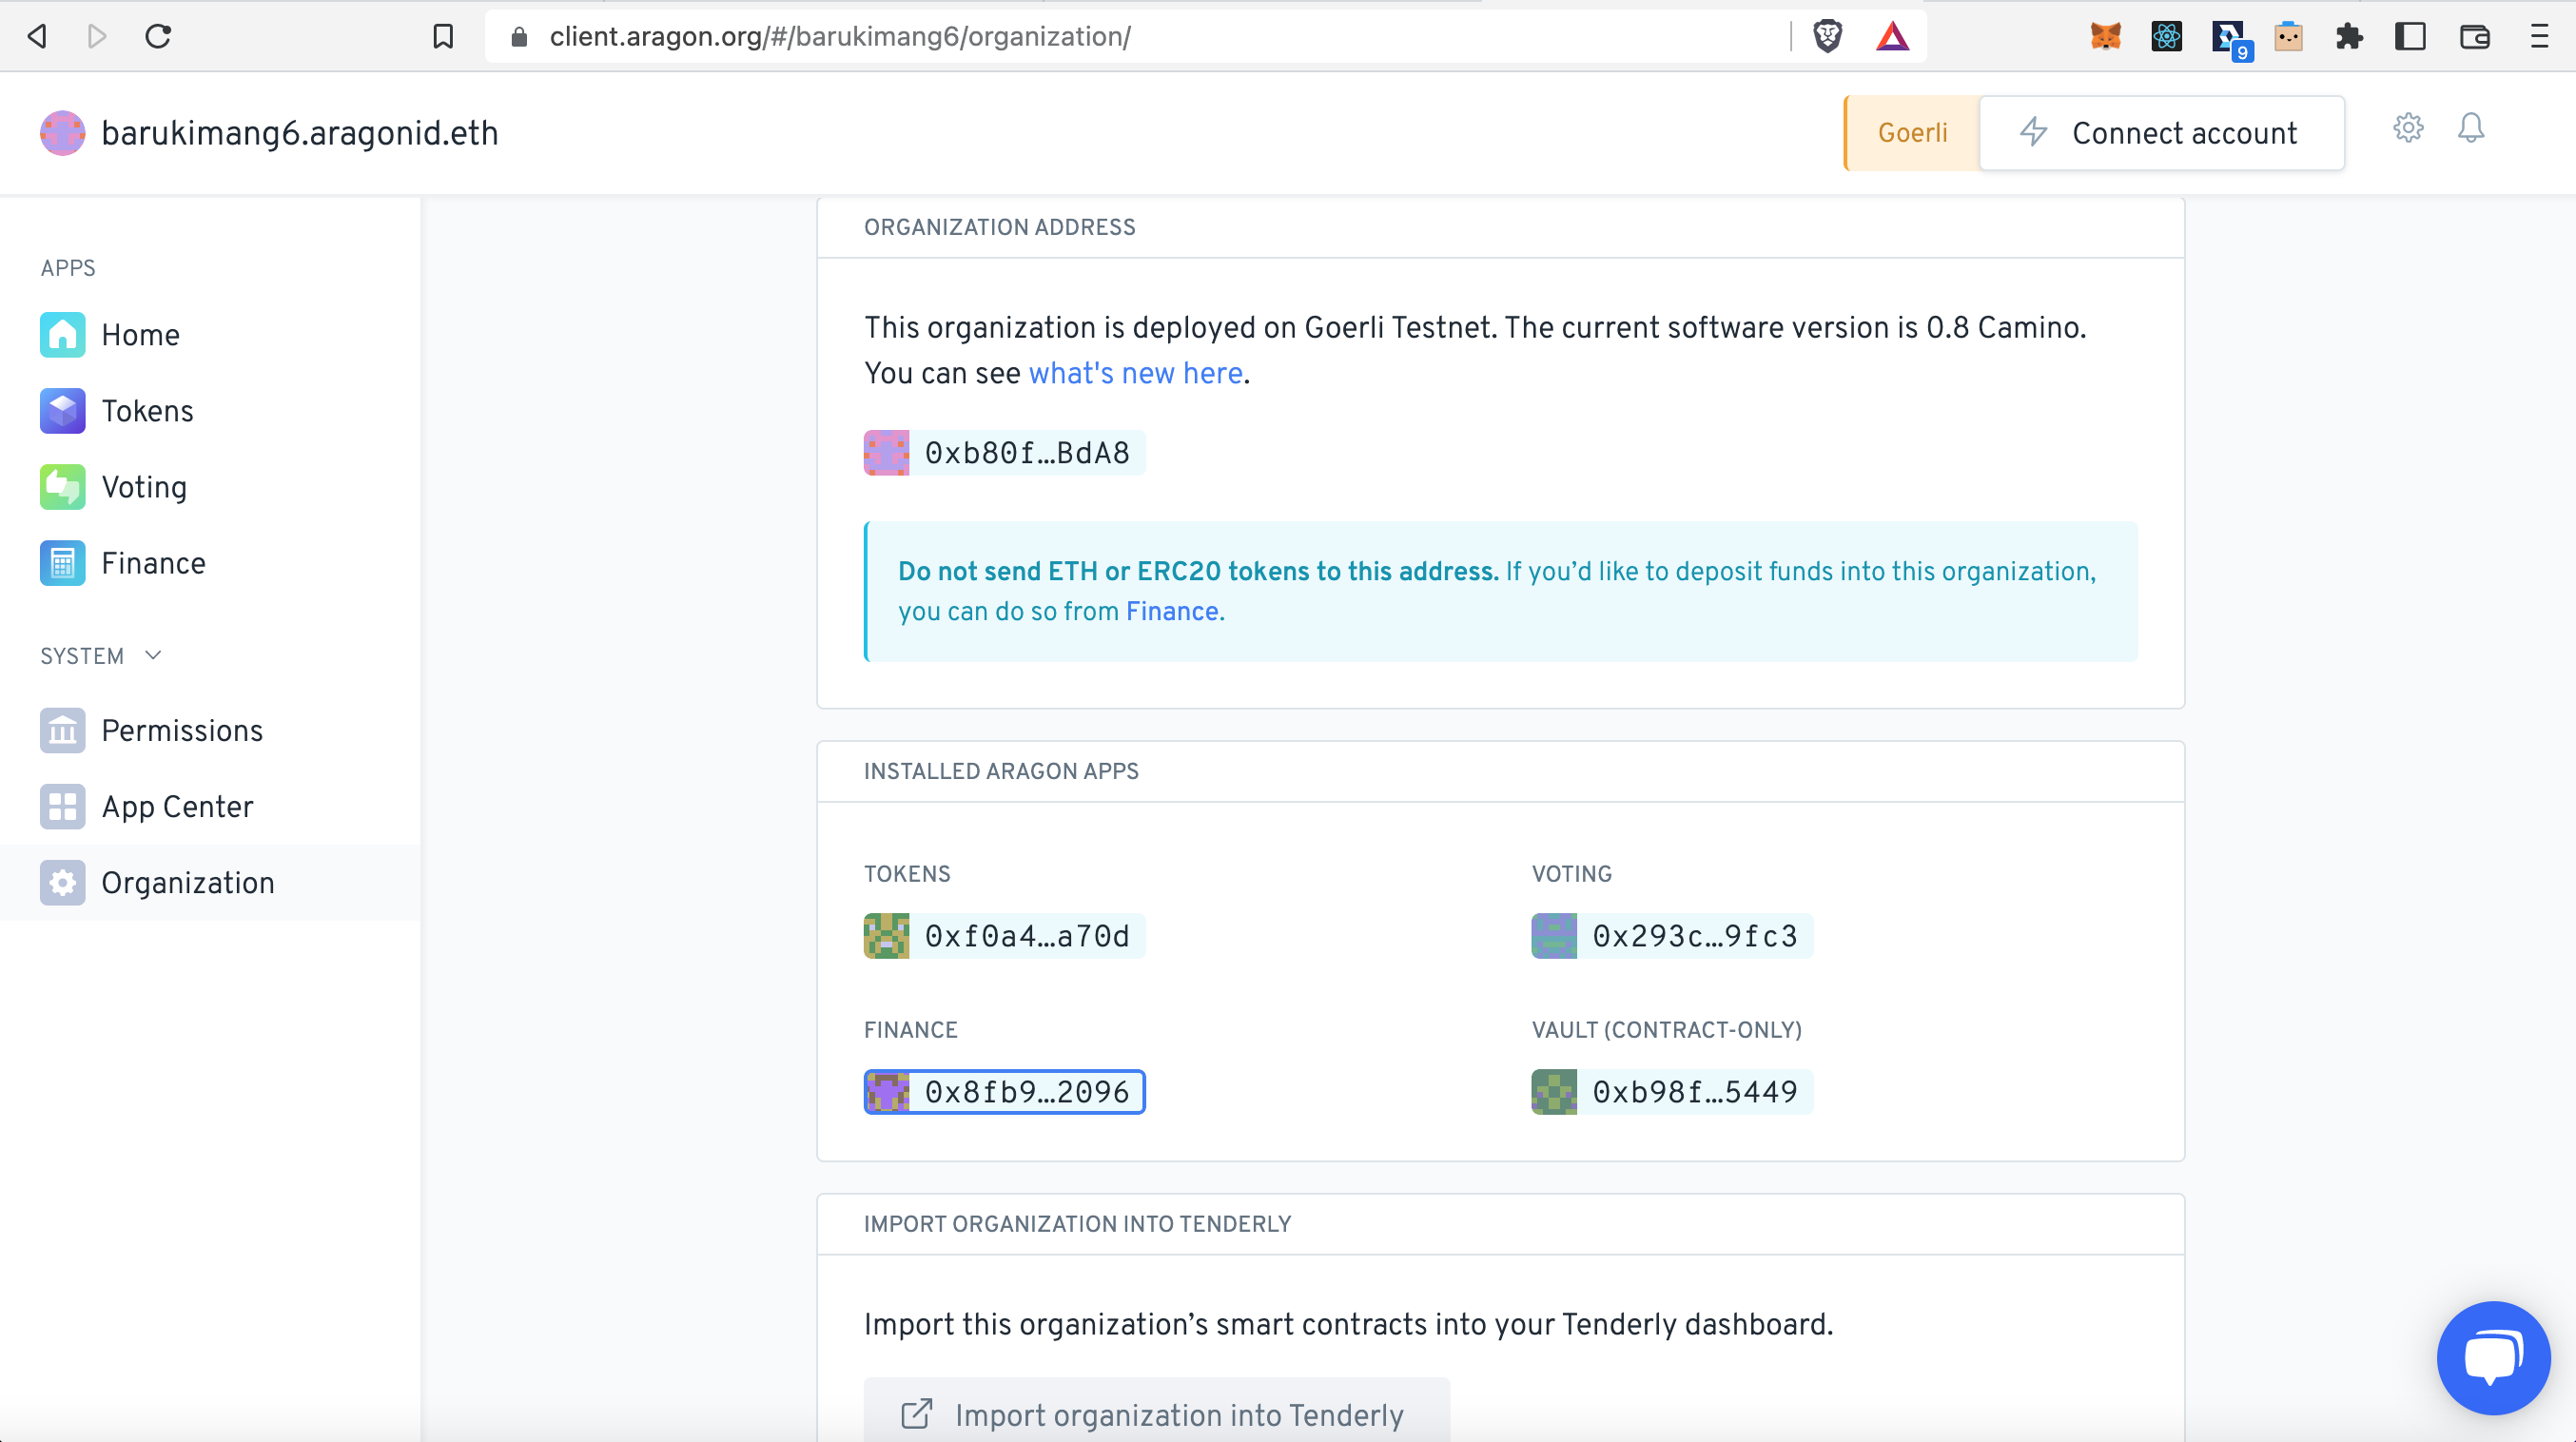Collapse the SYSTEM section chevron
The width and height of the screenshot is (2576, 1442).
[x=153, y=656]
